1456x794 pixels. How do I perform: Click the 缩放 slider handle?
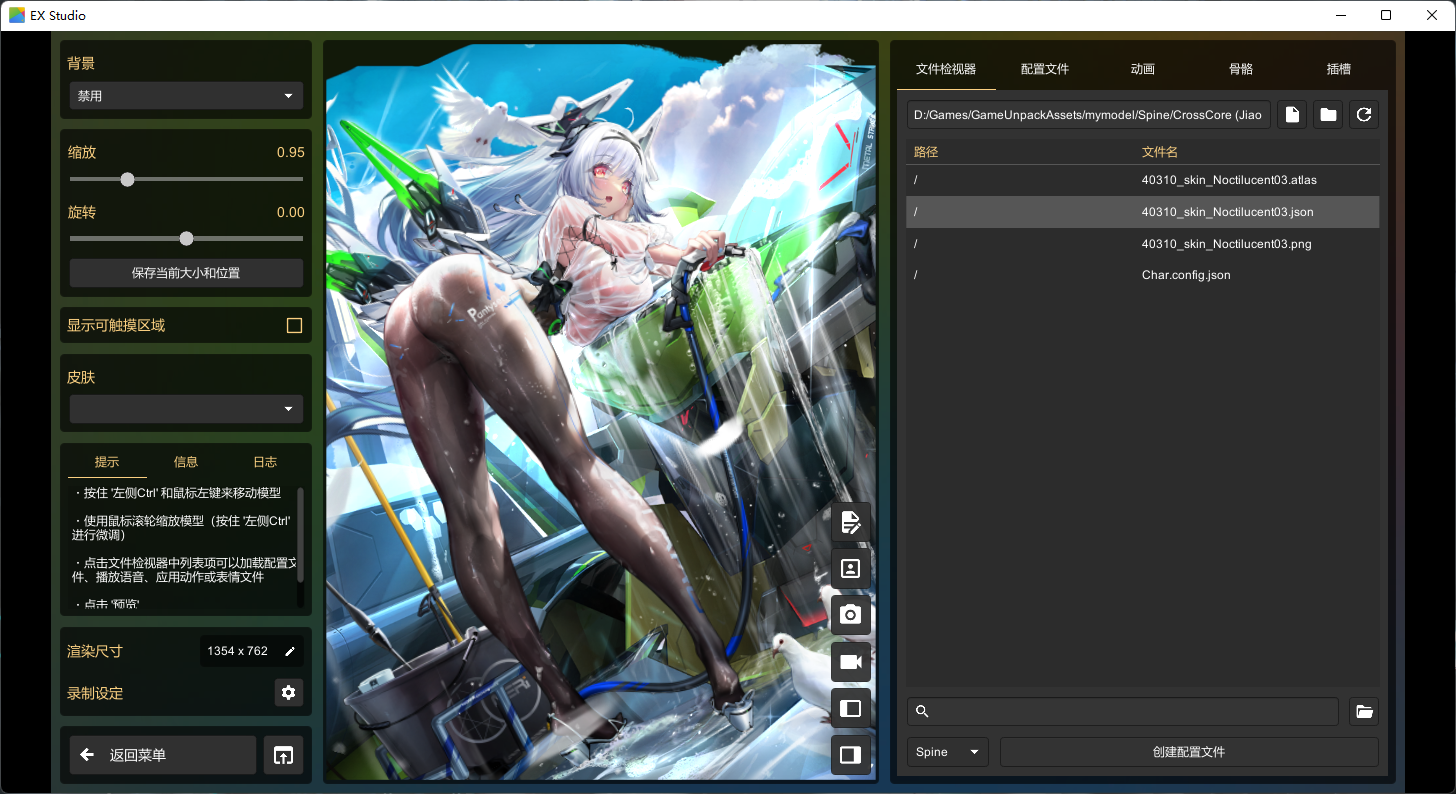click(x=127, y=180)
